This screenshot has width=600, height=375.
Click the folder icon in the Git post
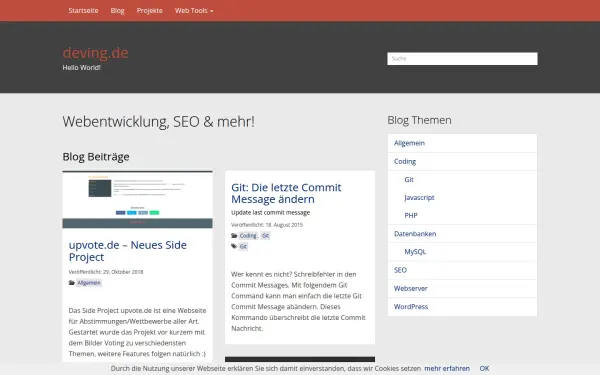pyautogui.click(x=234, y=236)
